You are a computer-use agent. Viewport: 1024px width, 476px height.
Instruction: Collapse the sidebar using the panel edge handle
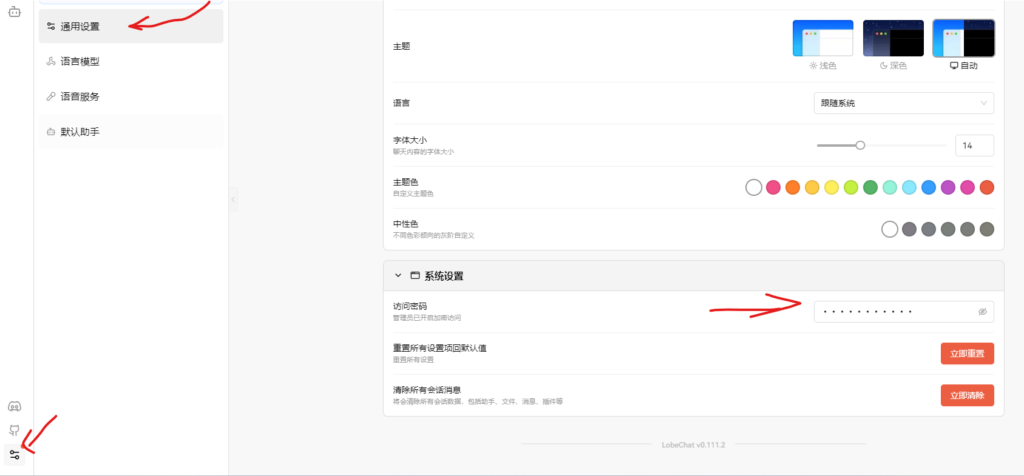233,199
